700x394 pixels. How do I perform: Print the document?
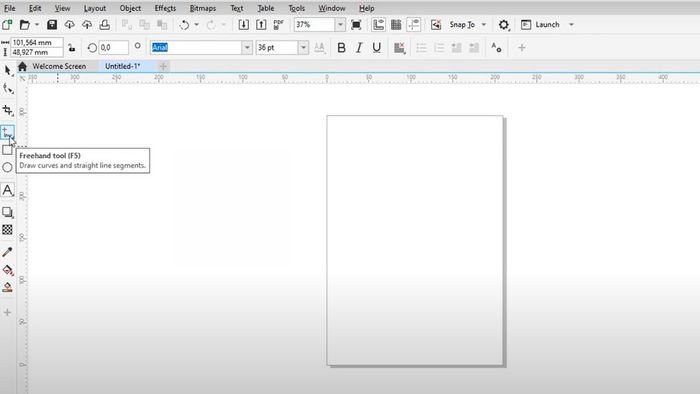[104, 25]
